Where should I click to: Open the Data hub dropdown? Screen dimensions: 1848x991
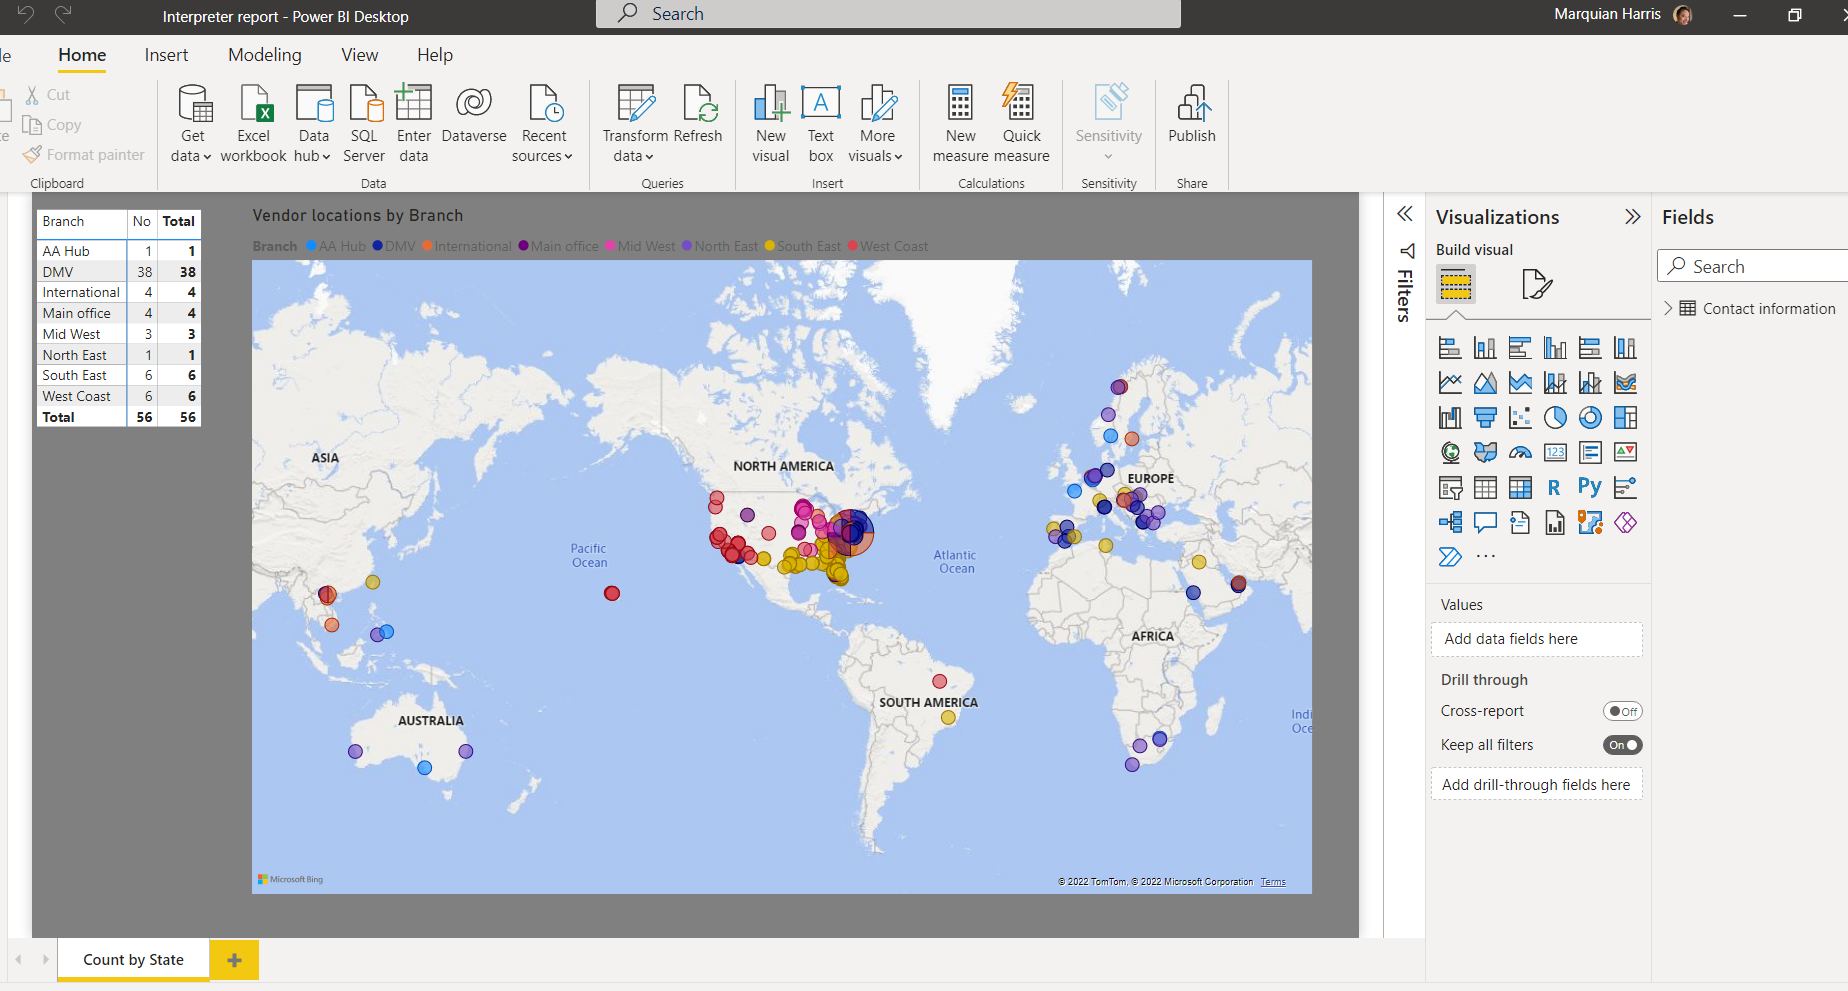(313, 122)
